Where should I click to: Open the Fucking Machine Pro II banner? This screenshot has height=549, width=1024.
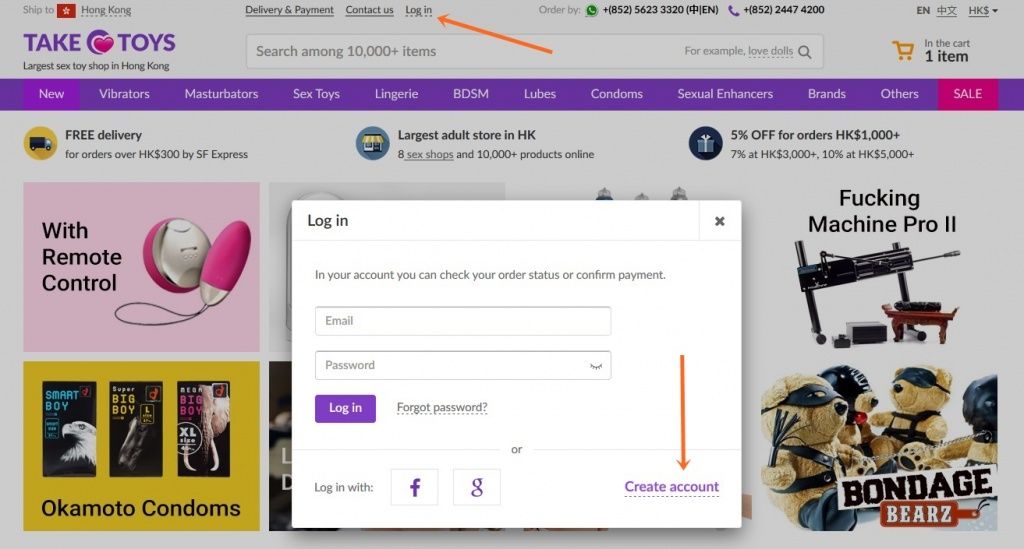point(879,268)
